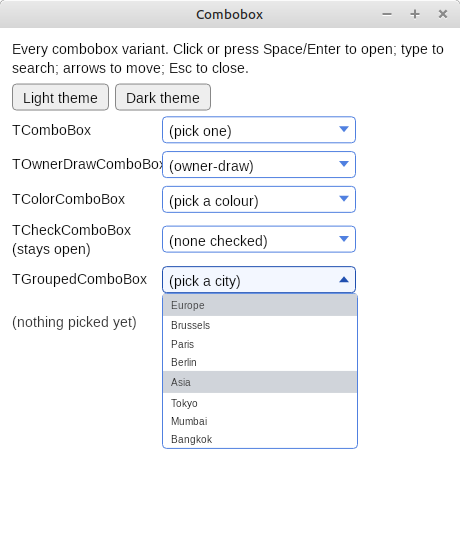Click the Europe group header
Screen dimensions: 460x557
(x=260, y=305)
